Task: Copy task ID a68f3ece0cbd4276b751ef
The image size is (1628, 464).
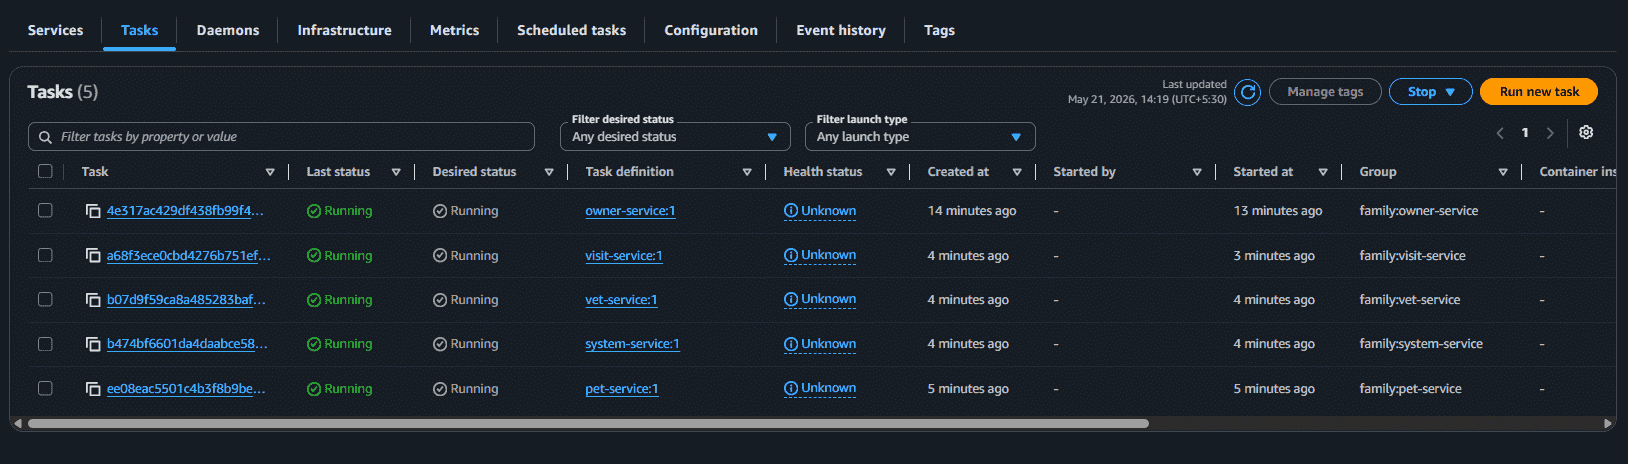Action: click(x=93, y=256)
